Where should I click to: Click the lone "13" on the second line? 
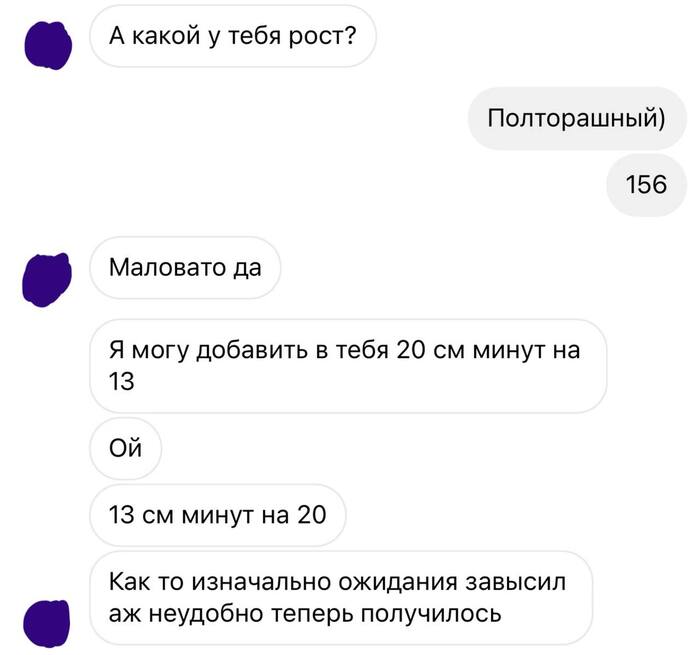coord(121,382)
